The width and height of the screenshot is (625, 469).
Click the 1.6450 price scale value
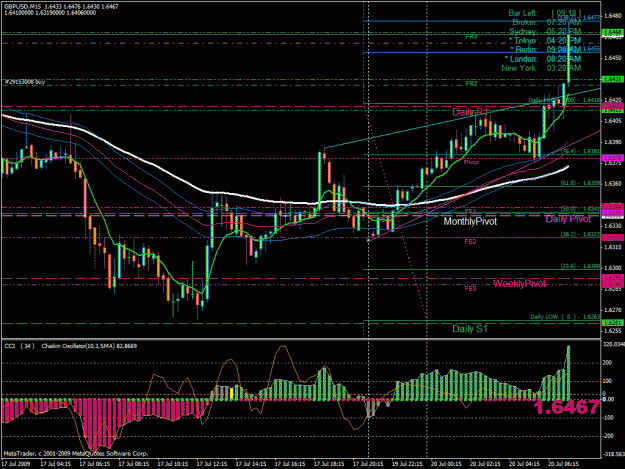coord(613,58)
